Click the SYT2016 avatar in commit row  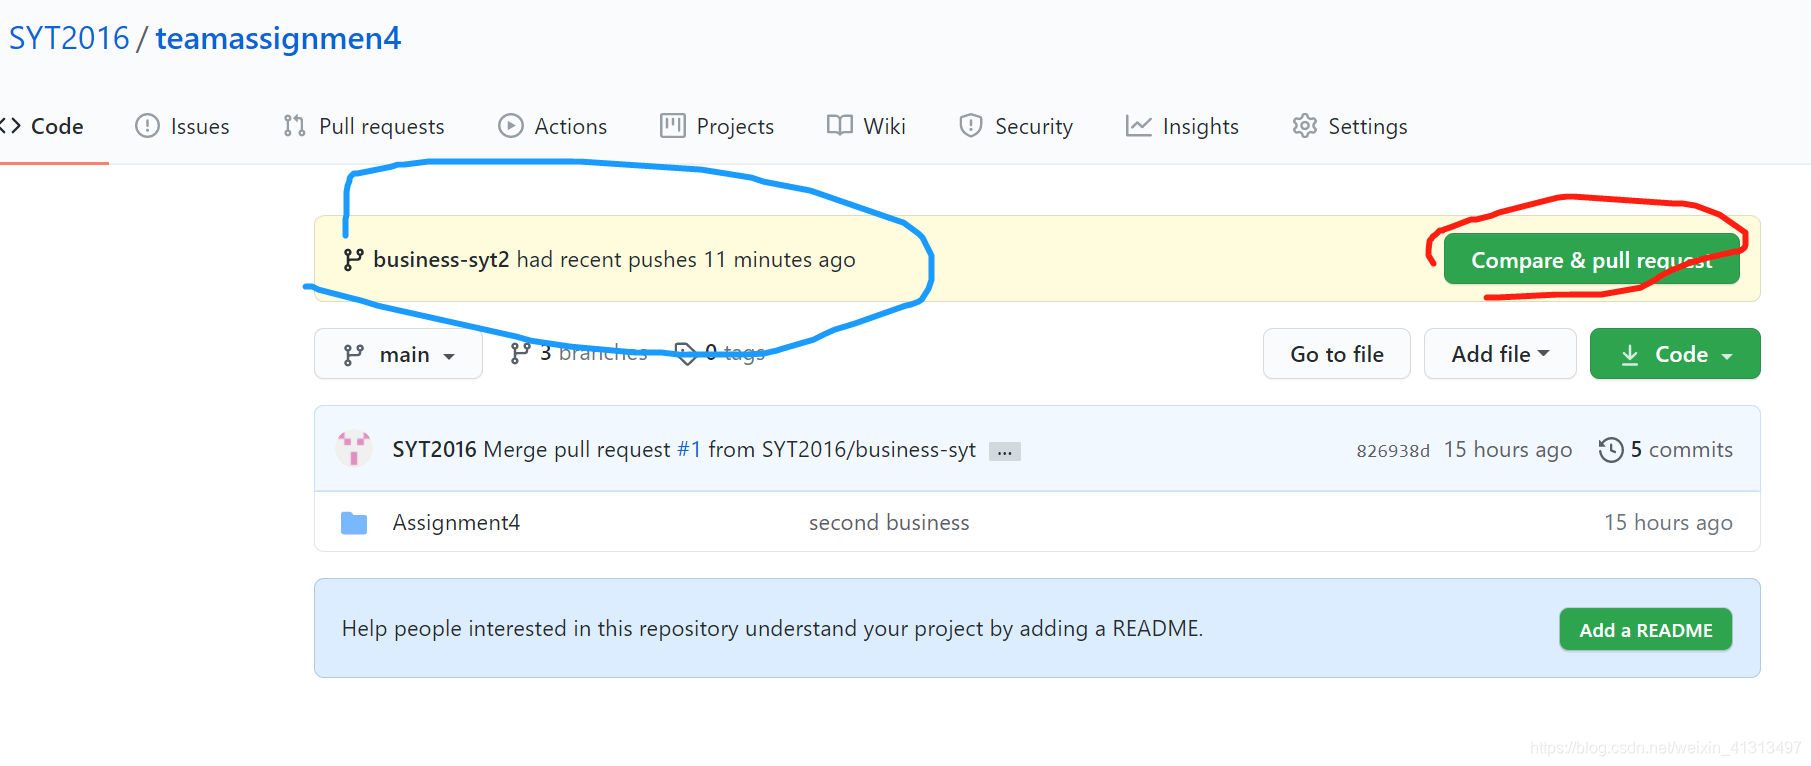point(354,449)
